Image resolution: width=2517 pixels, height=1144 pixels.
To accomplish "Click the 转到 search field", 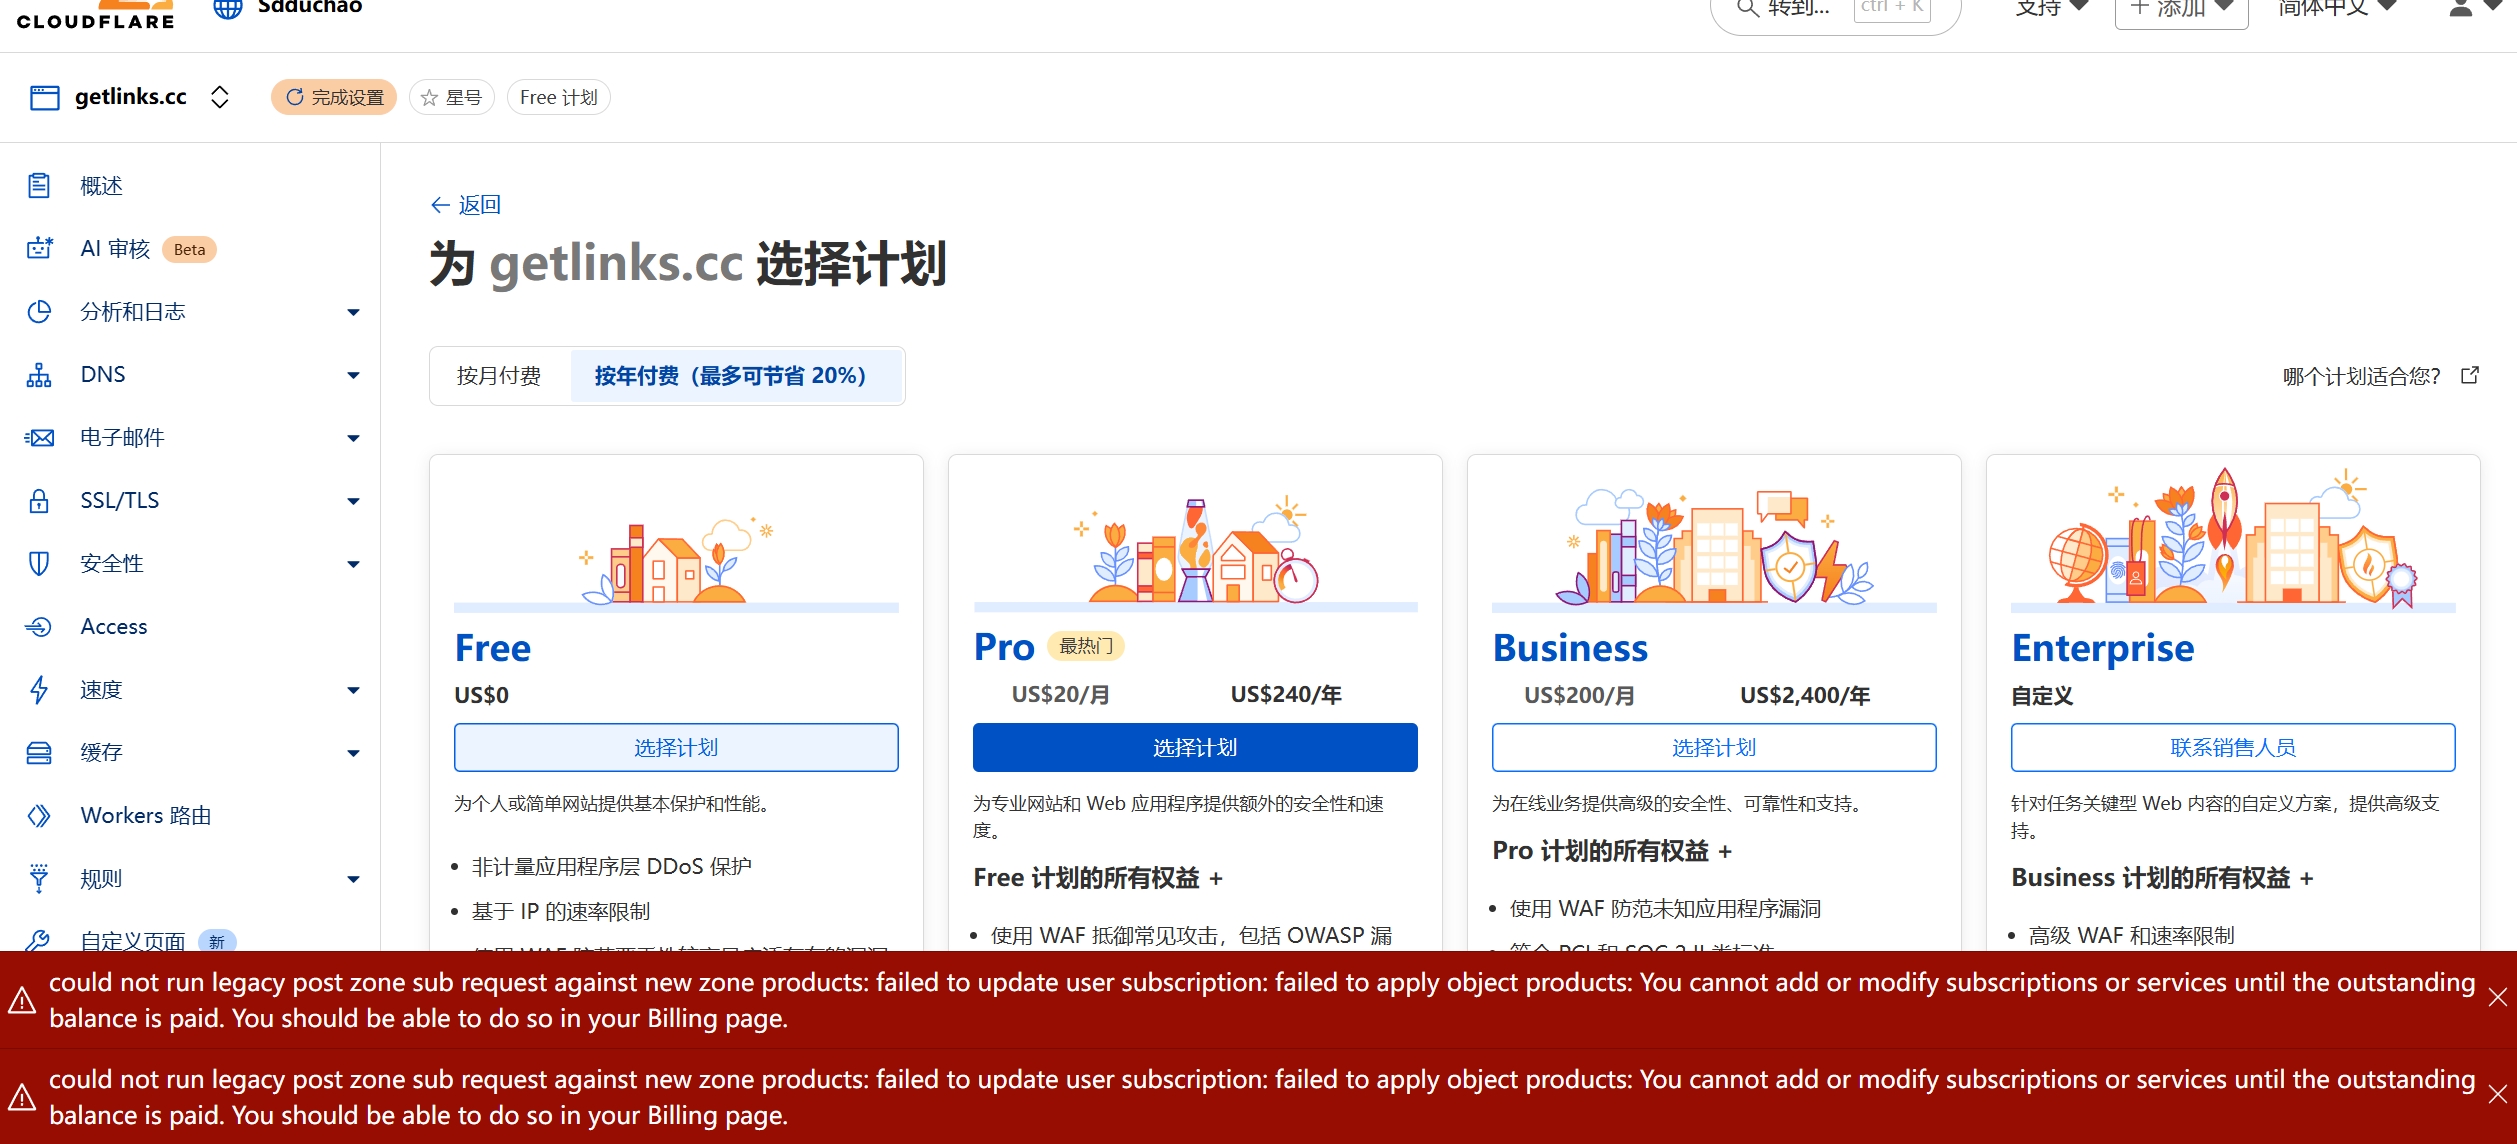I will (x=1800, y=10).
